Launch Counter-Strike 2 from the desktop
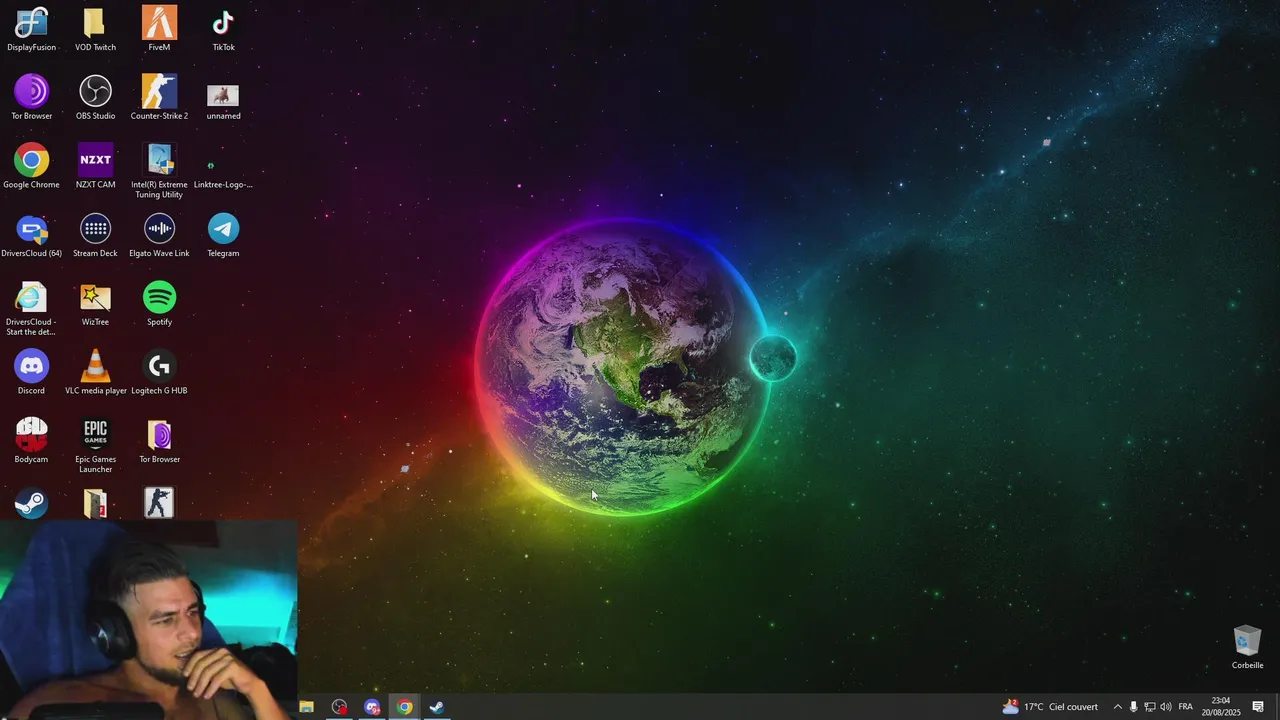1280x720 pixels. tap(159, 98)
